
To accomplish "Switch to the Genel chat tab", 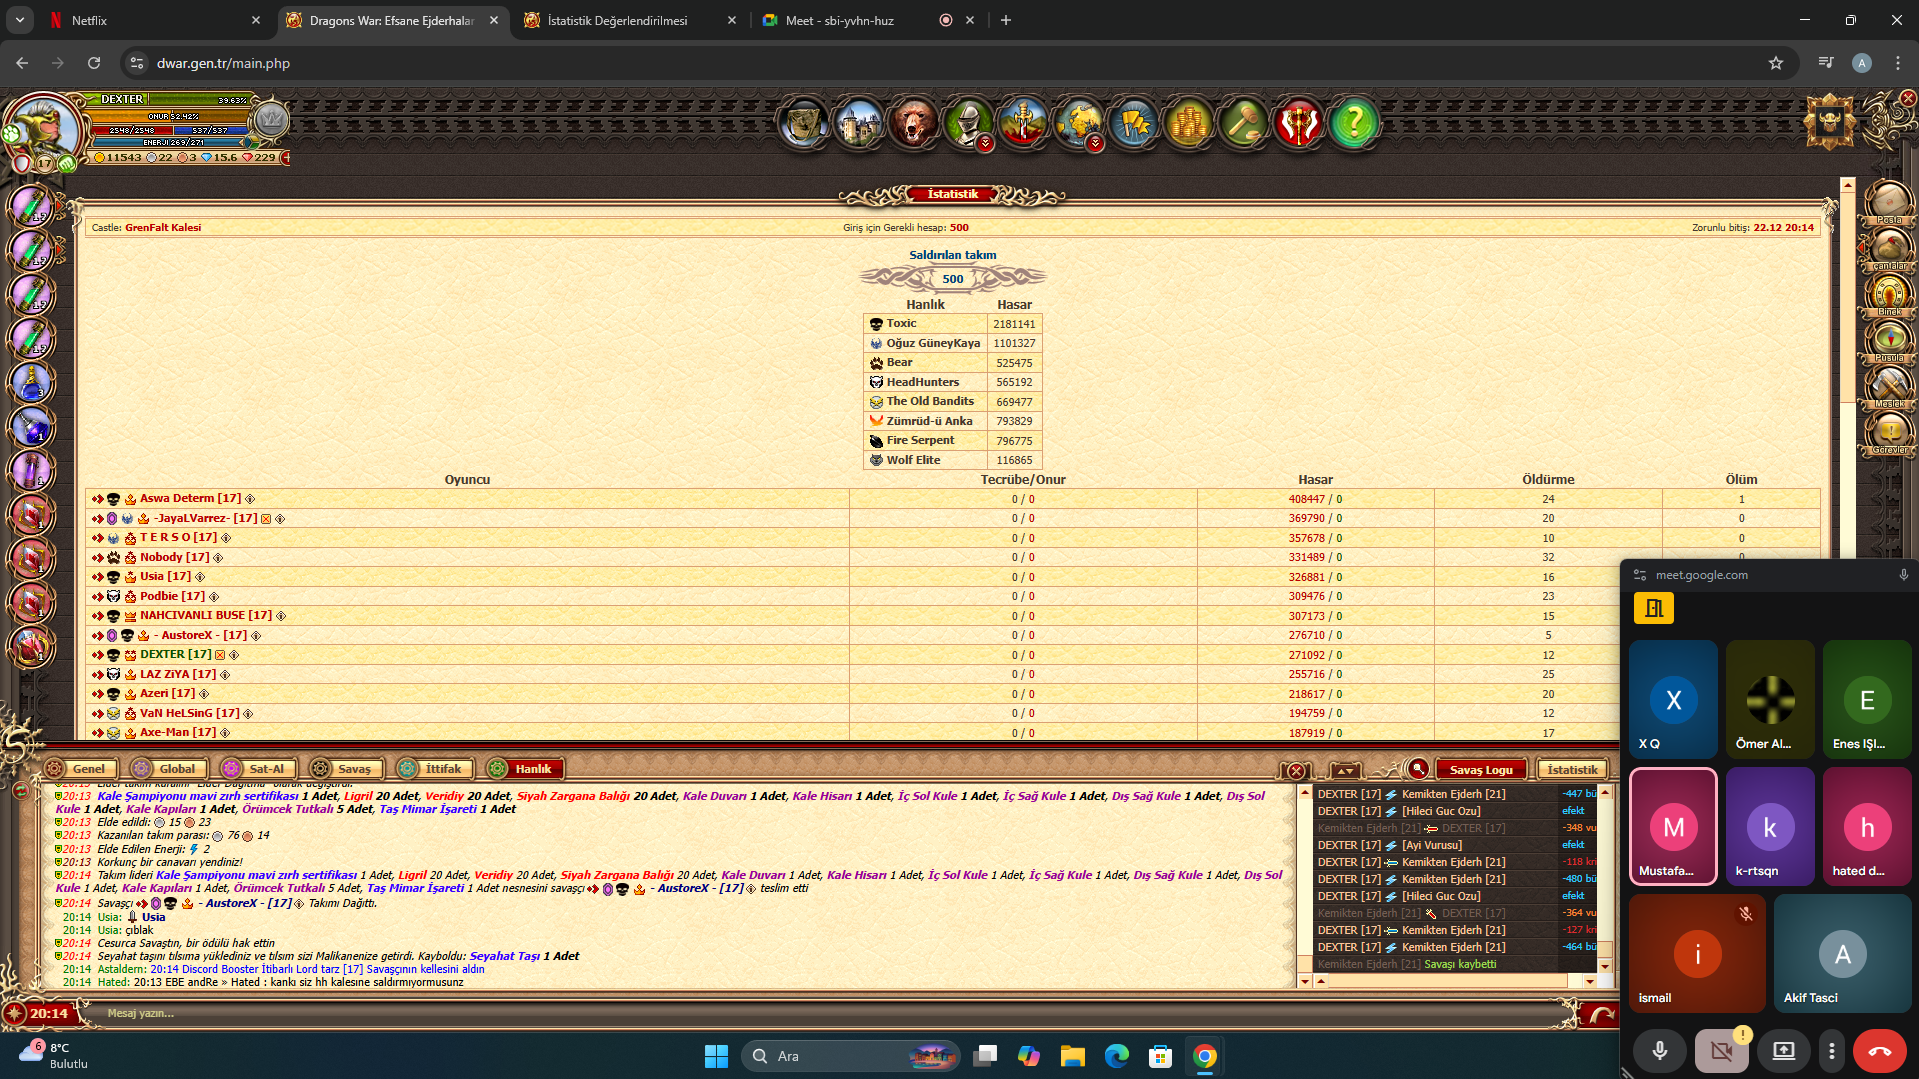I will pos(80,769).
